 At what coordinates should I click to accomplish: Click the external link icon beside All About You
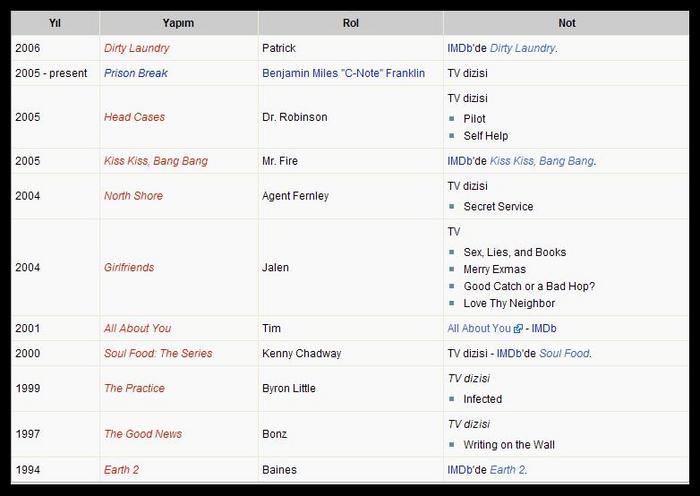(x=519, y=329)
